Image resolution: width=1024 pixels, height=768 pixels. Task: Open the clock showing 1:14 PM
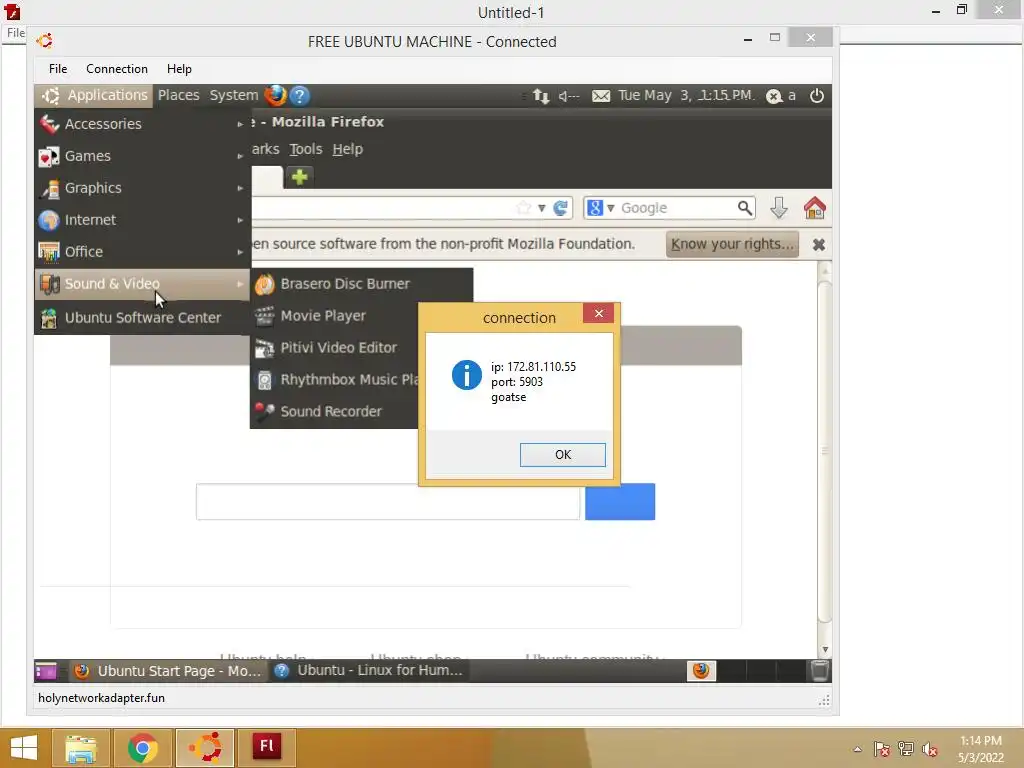pos(980,749)
